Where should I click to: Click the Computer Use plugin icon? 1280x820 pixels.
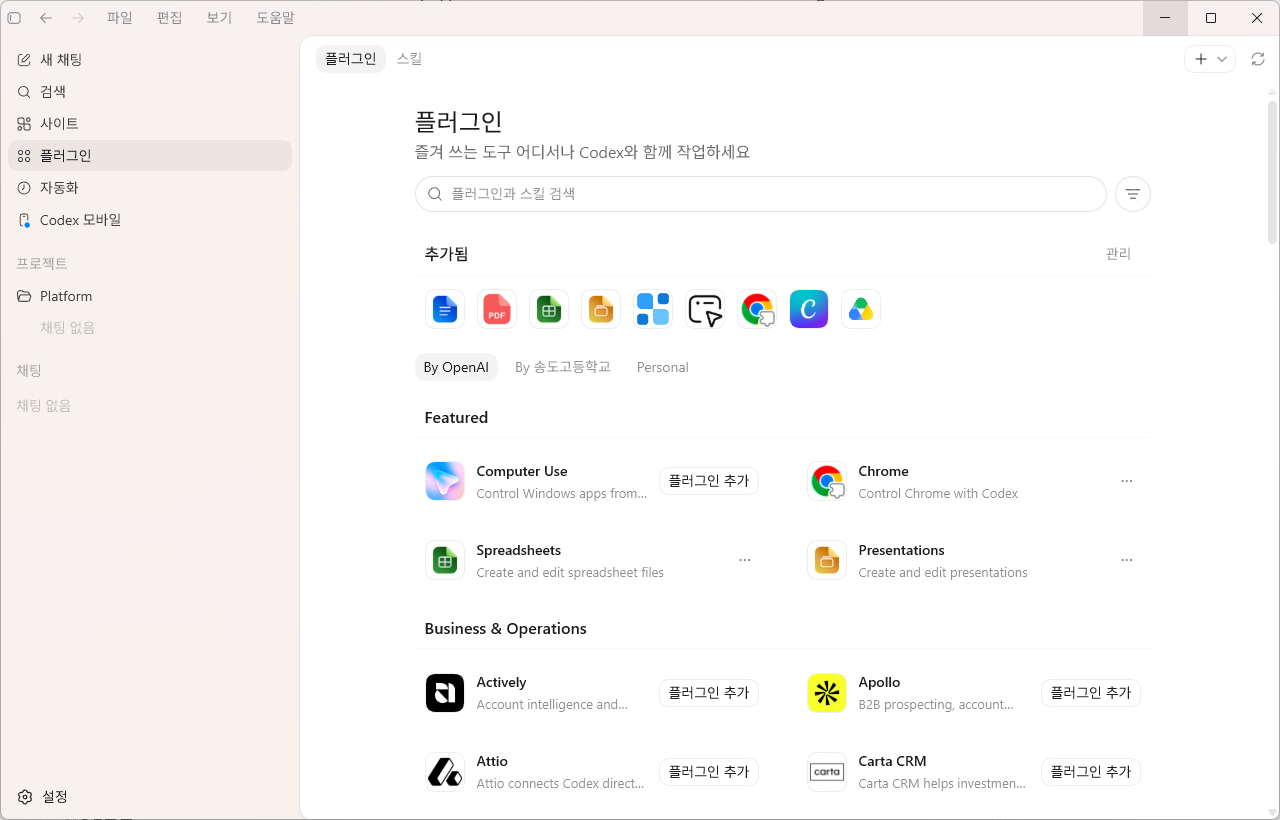pyautogui.click(x=445, y=481)
